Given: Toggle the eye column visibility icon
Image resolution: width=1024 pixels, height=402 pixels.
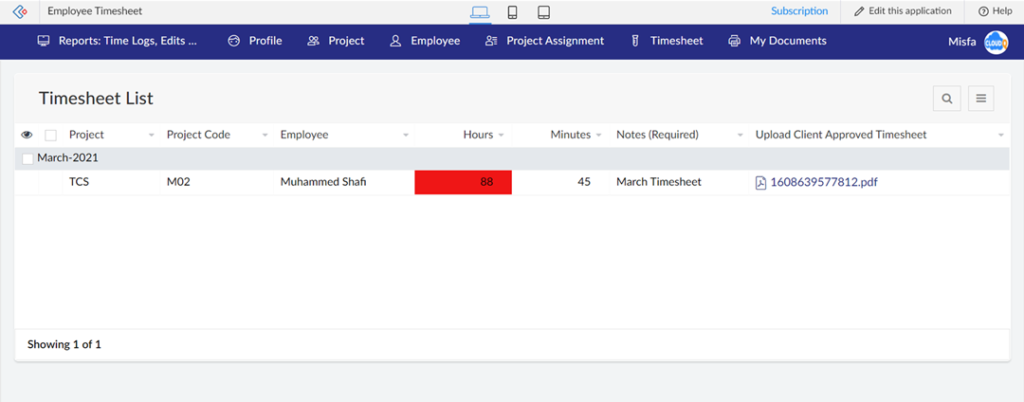Looking at the screenshot, I should pos(27,135).
